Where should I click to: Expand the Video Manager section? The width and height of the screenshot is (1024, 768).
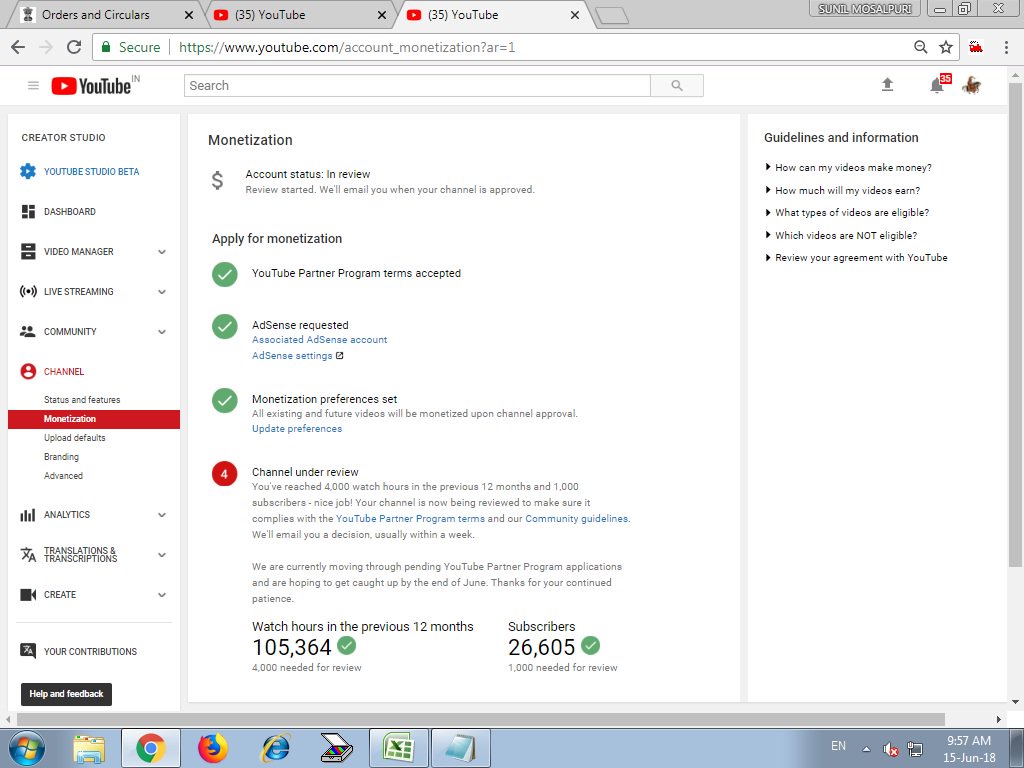(x=162, y=252)
